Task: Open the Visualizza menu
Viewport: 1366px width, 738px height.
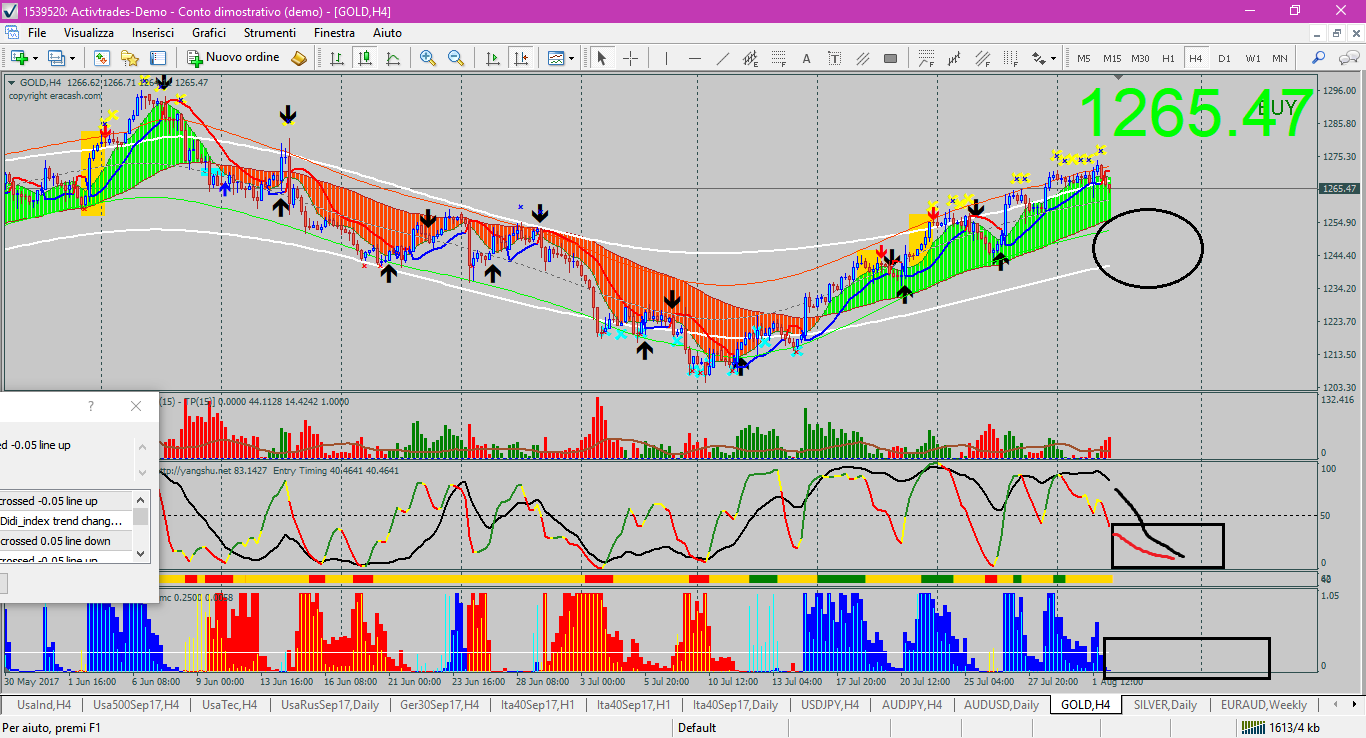Action: click(90, 33)
